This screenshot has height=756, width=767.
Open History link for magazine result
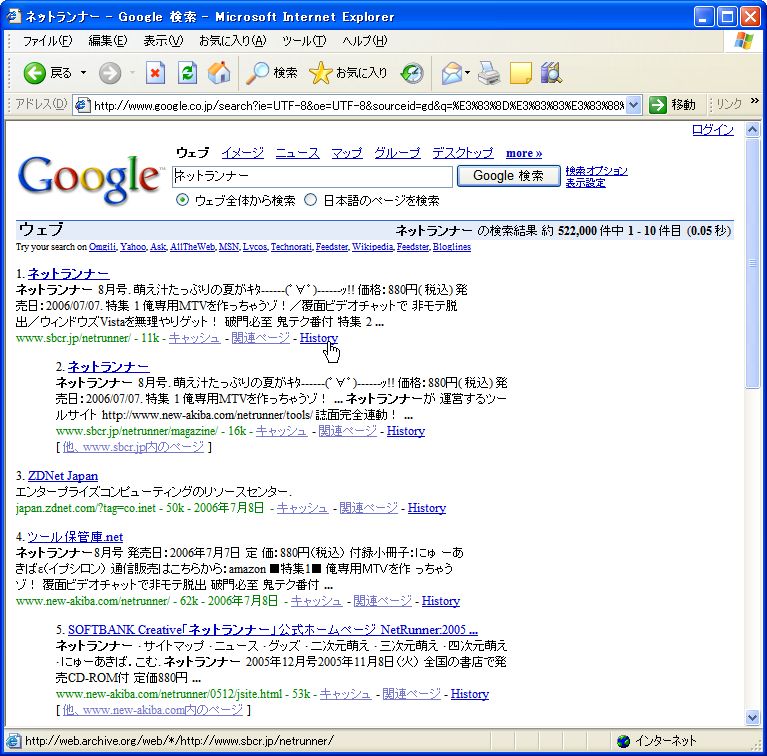click(x=406, y=431)
